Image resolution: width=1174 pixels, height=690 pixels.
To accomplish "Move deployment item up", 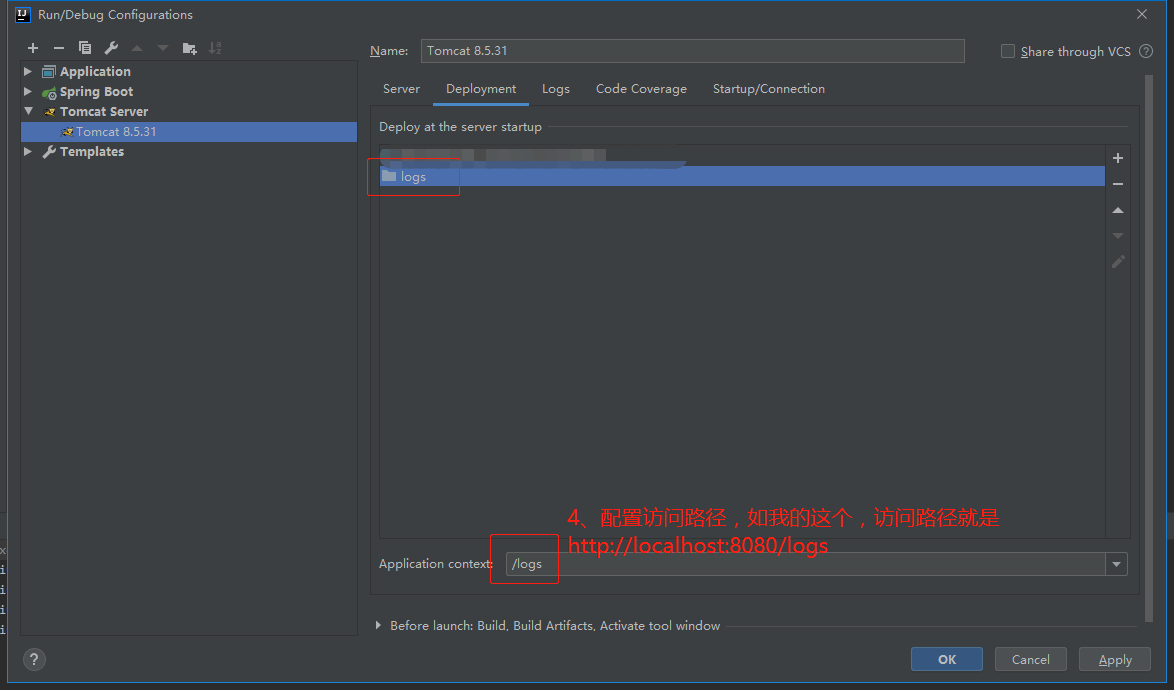I will 1118,210.
